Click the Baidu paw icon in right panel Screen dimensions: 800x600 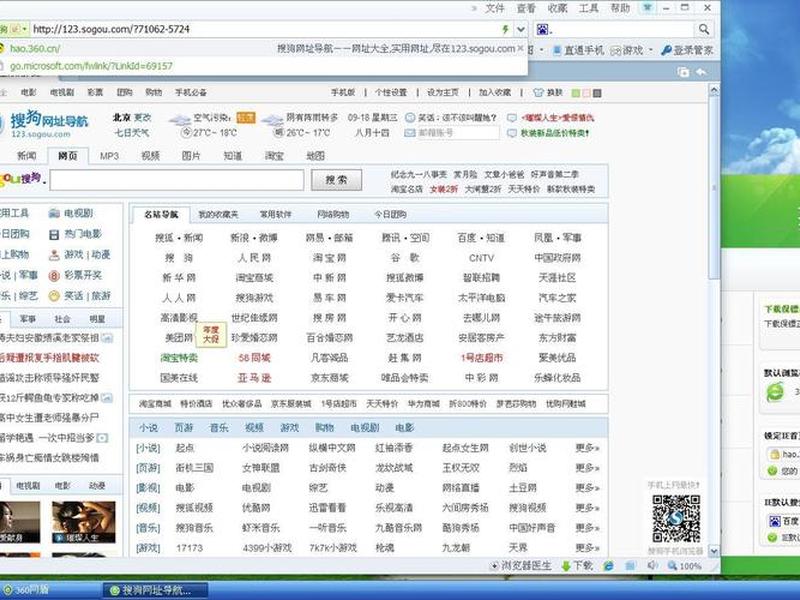pyautogui.click(x=774, y=521)
